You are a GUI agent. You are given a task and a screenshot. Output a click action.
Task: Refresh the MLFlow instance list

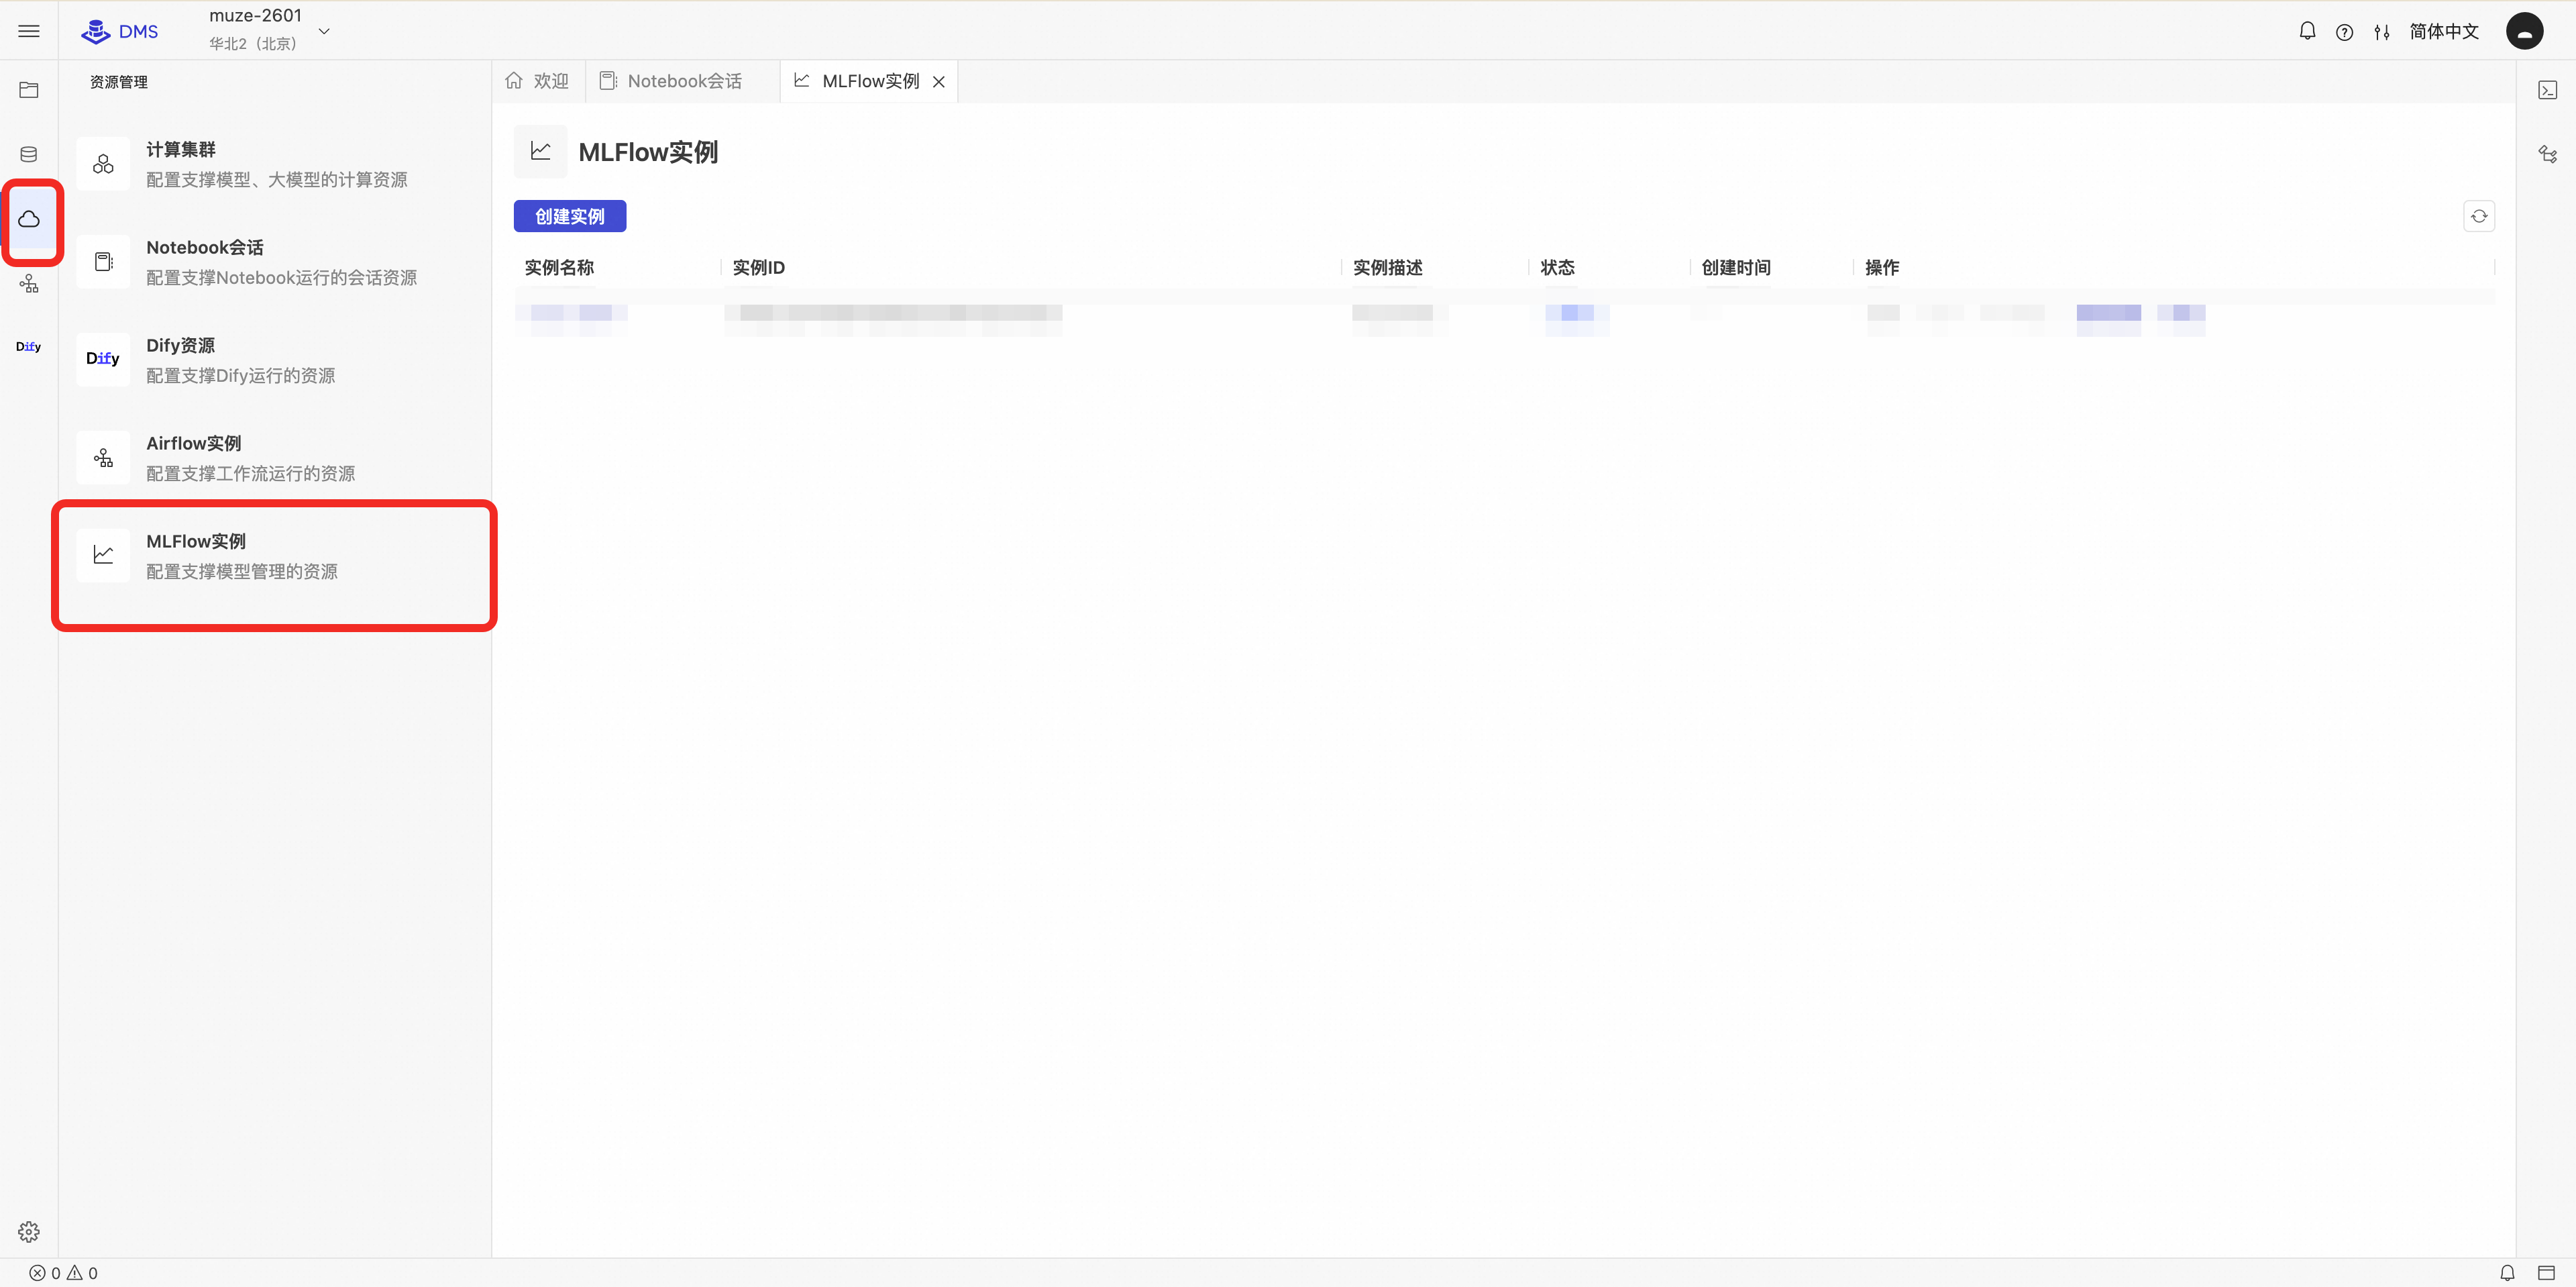(2478, 216)
